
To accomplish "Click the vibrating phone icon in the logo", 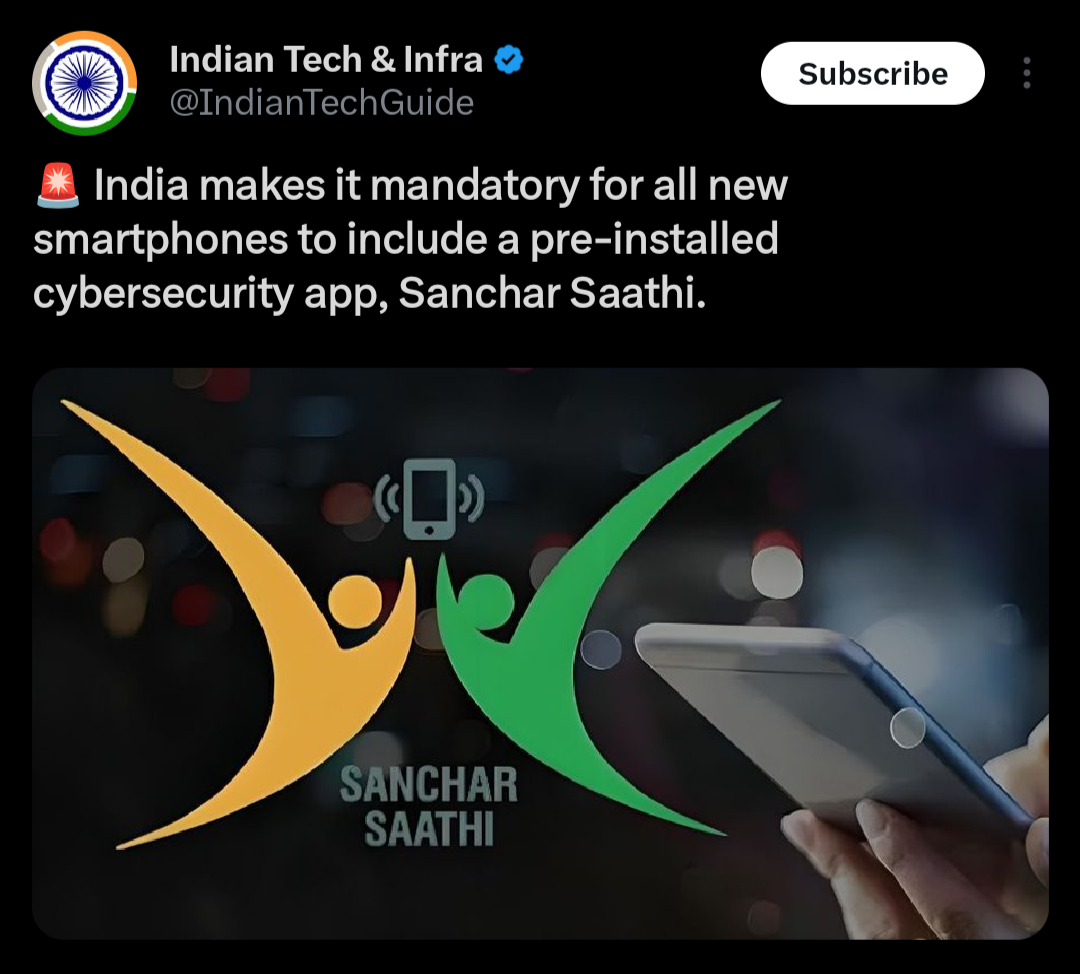I will coord(429,499).
